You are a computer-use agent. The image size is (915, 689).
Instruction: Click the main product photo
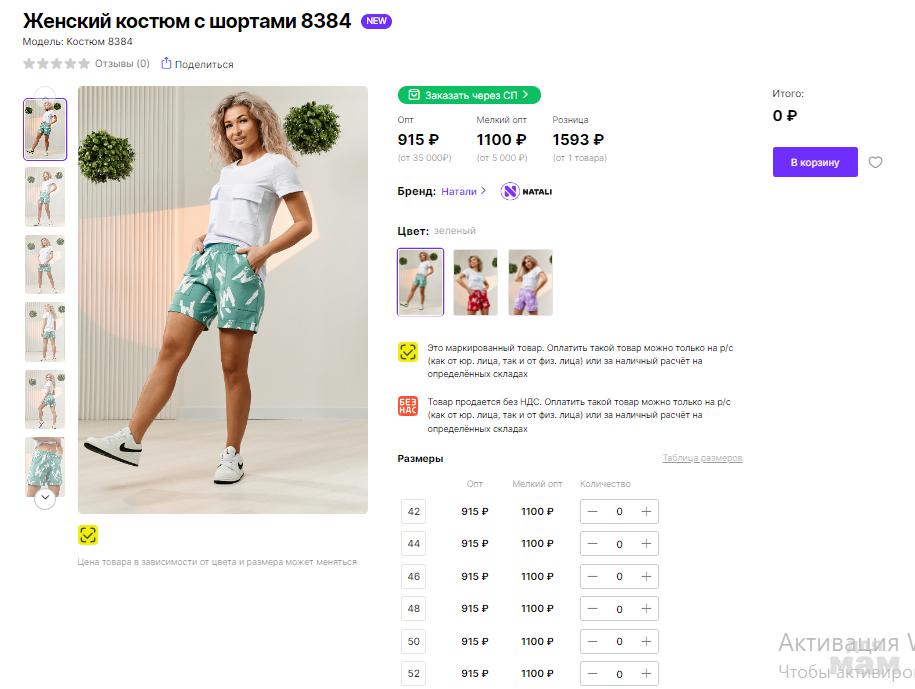click(x=223, y=300)
